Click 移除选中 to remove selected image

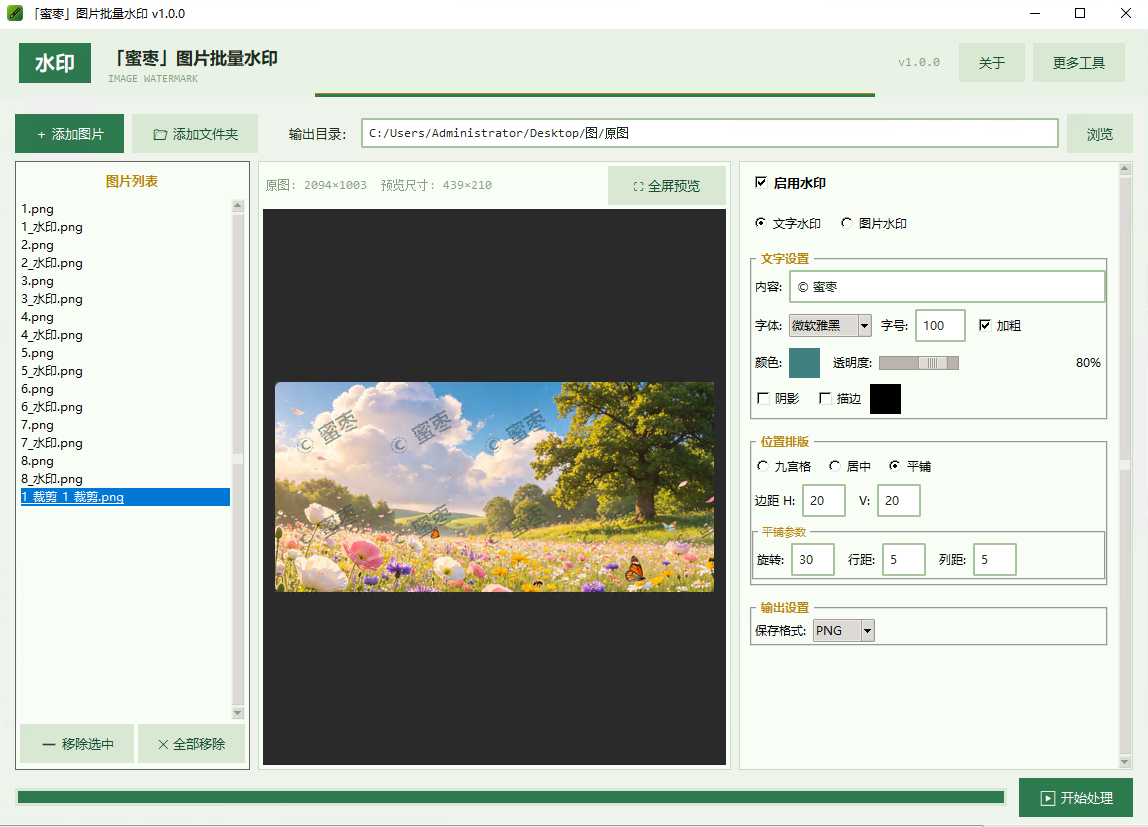click(77, 744)
